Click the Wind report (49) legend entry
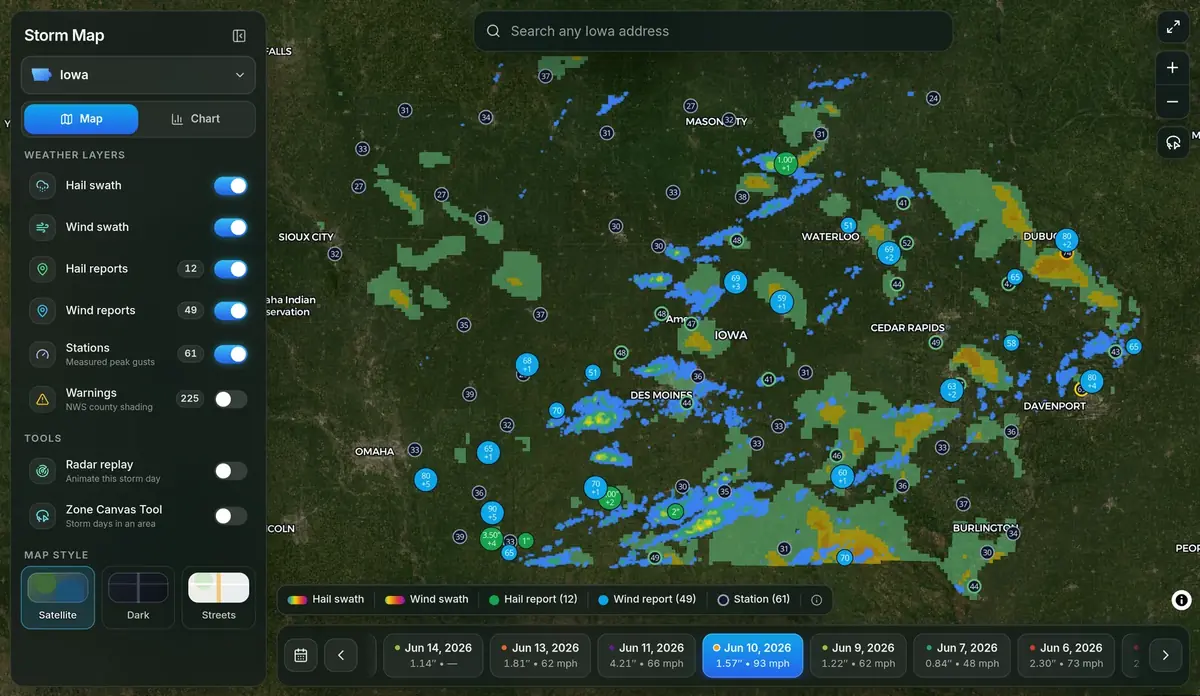 646,600
